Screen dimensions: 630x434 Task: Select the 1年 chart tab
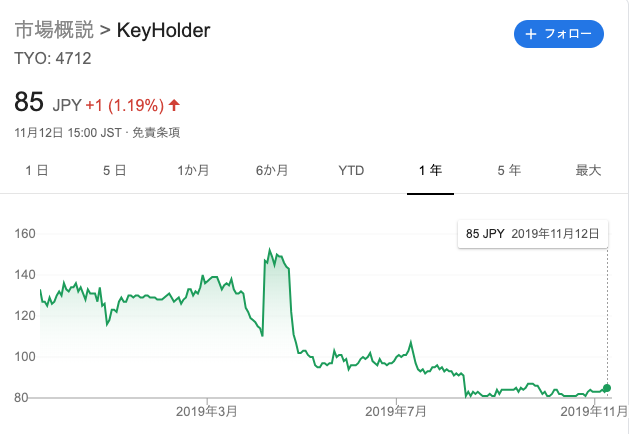(430, 170)
